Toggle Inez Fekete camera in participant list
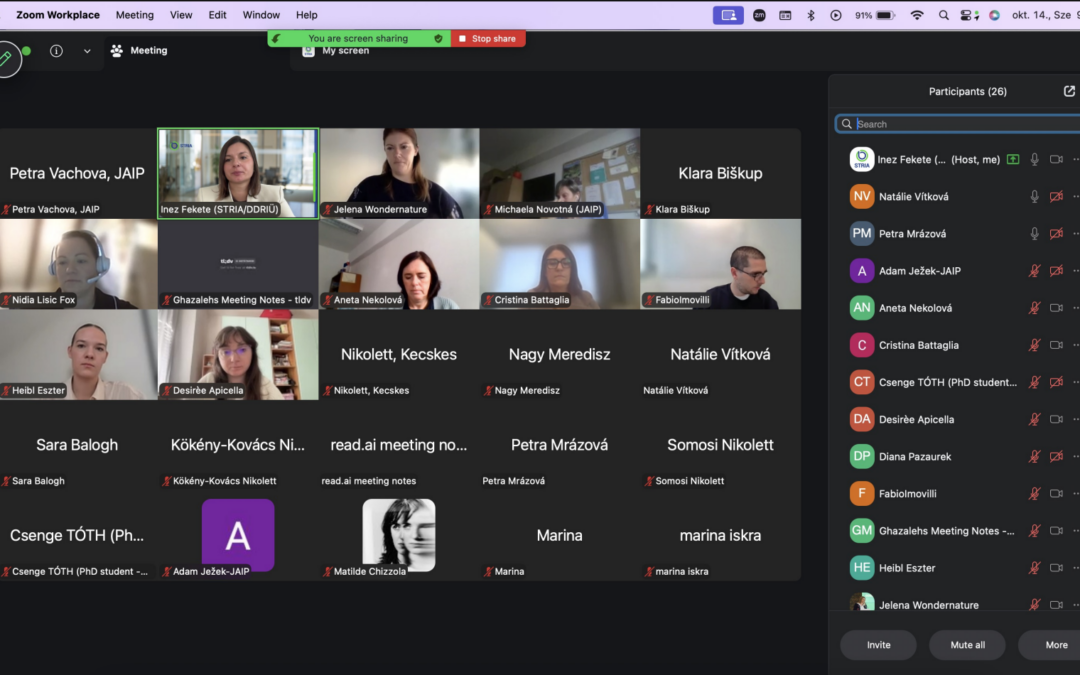Image resolution: width=1080 pixels, height=675 pixels. (1056, 159)
